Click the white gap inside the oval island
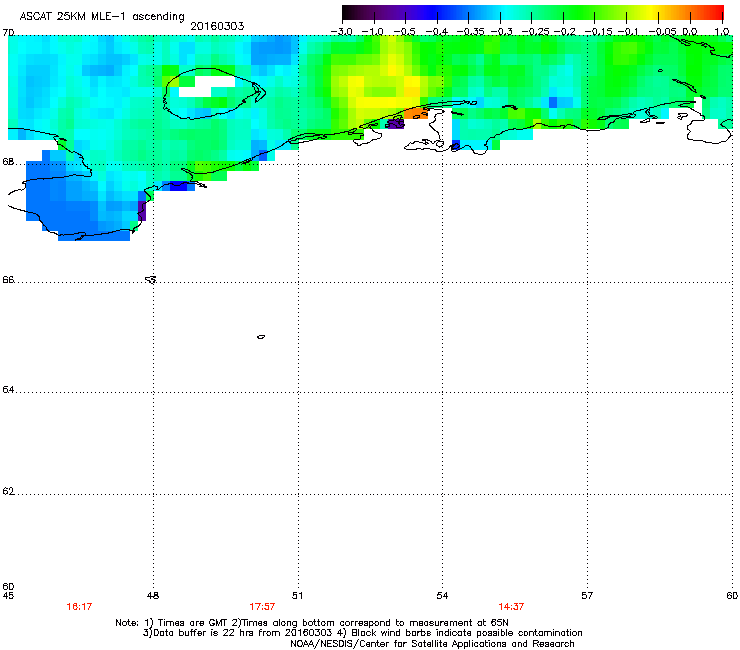 pos(206,86)
